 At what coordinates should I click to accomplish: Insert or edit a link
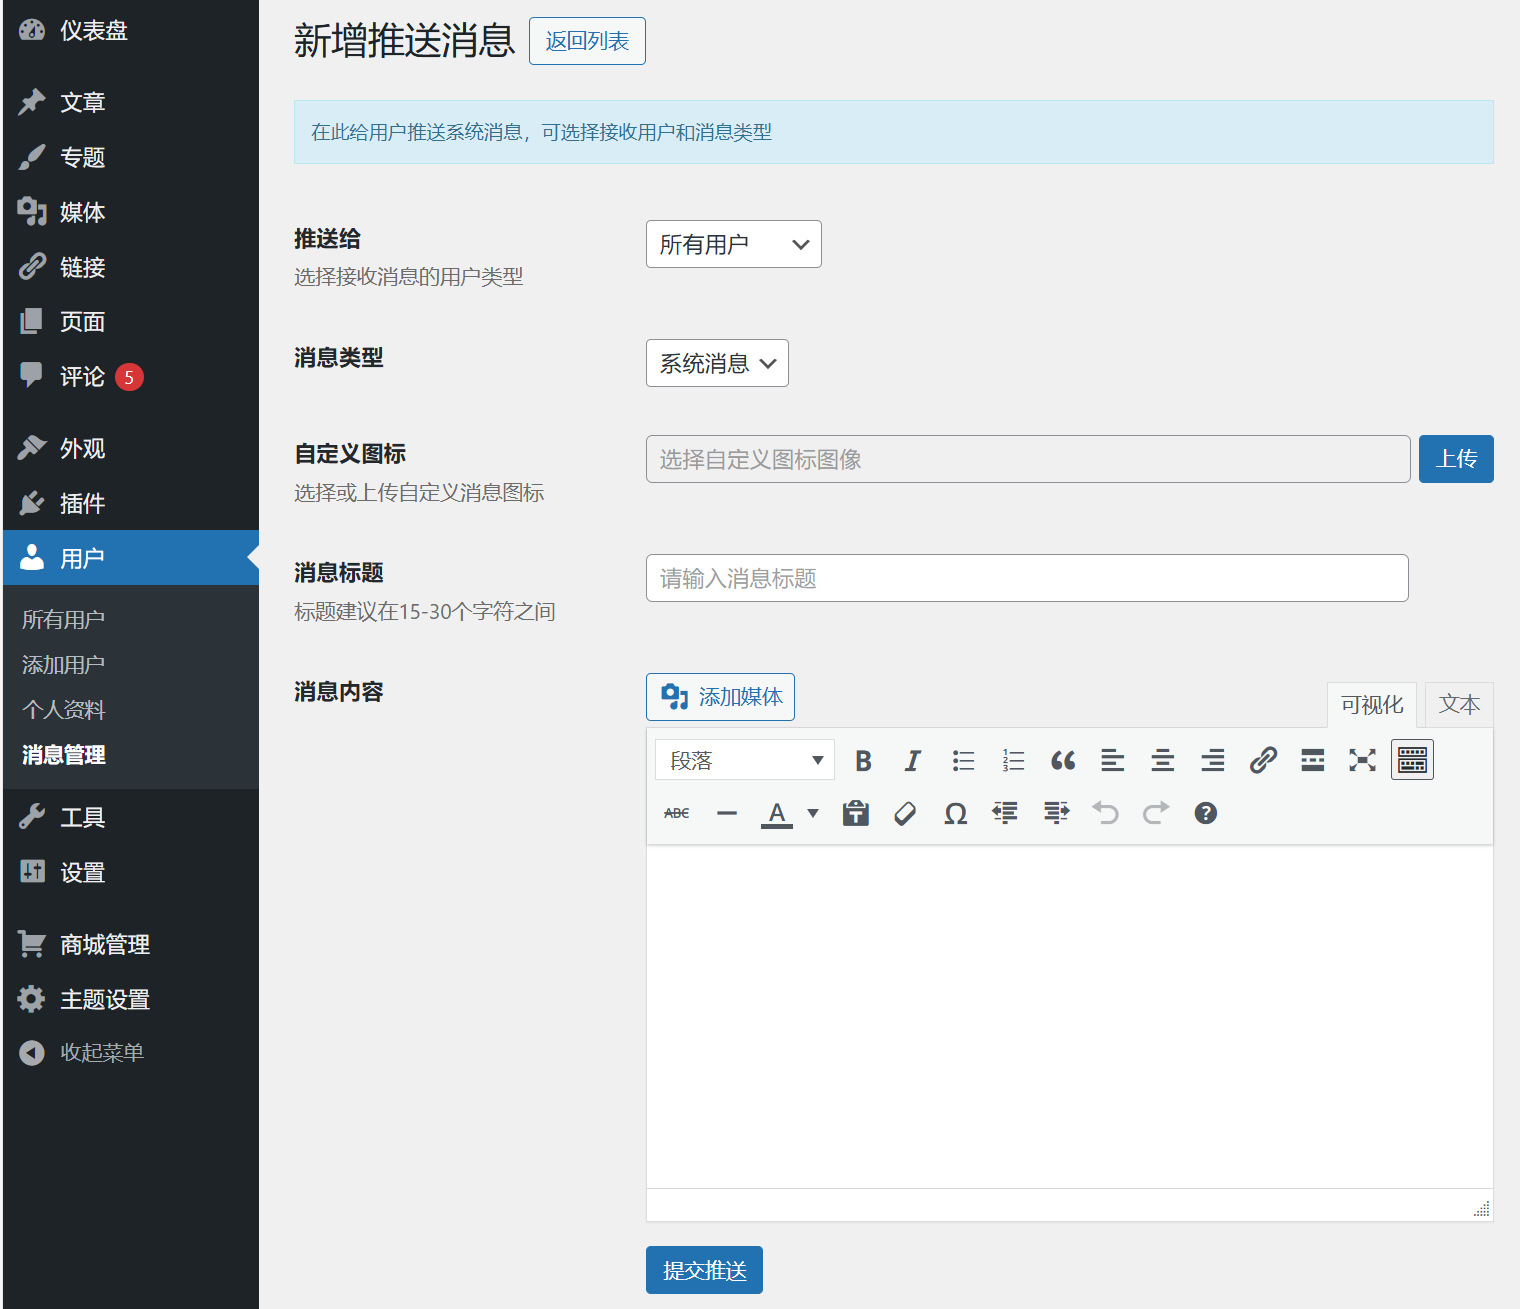point(1263,761)
